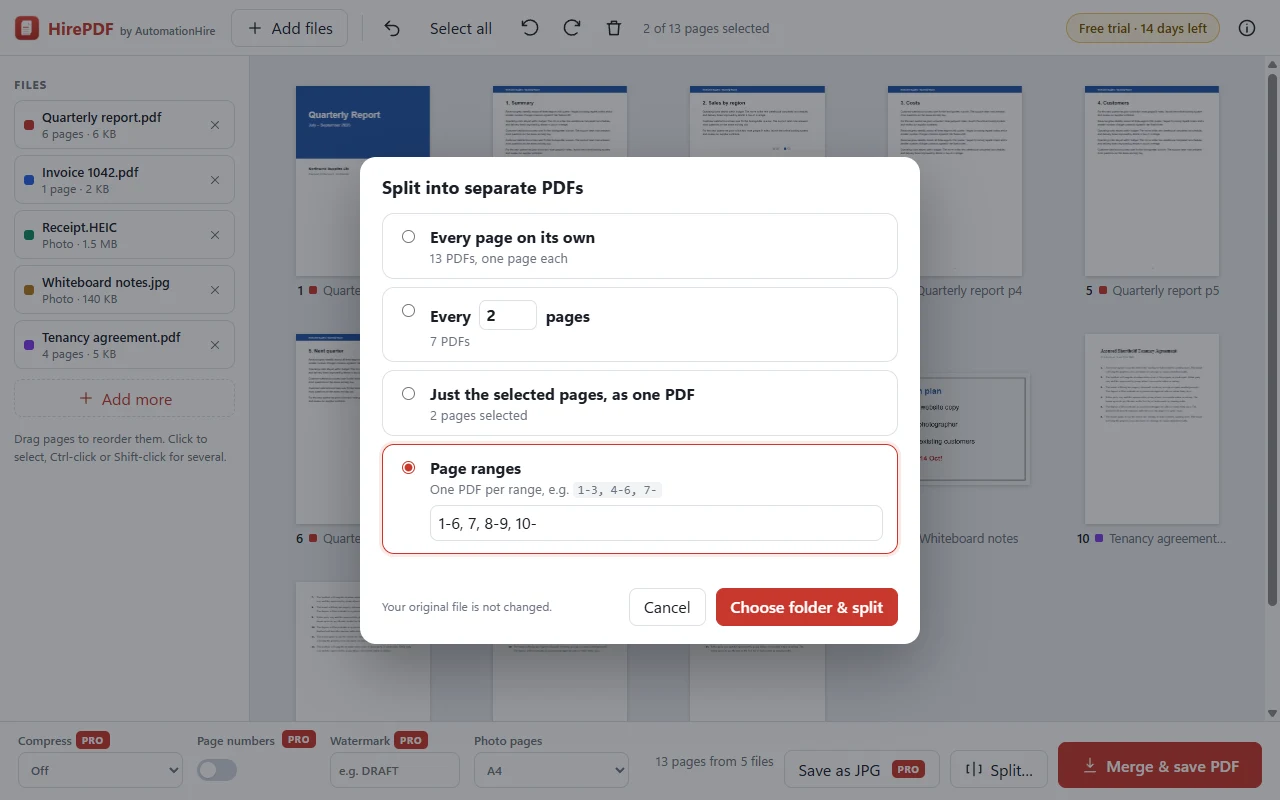Click the Quarterly report p5 page thumbnail

coord(1152,180)
